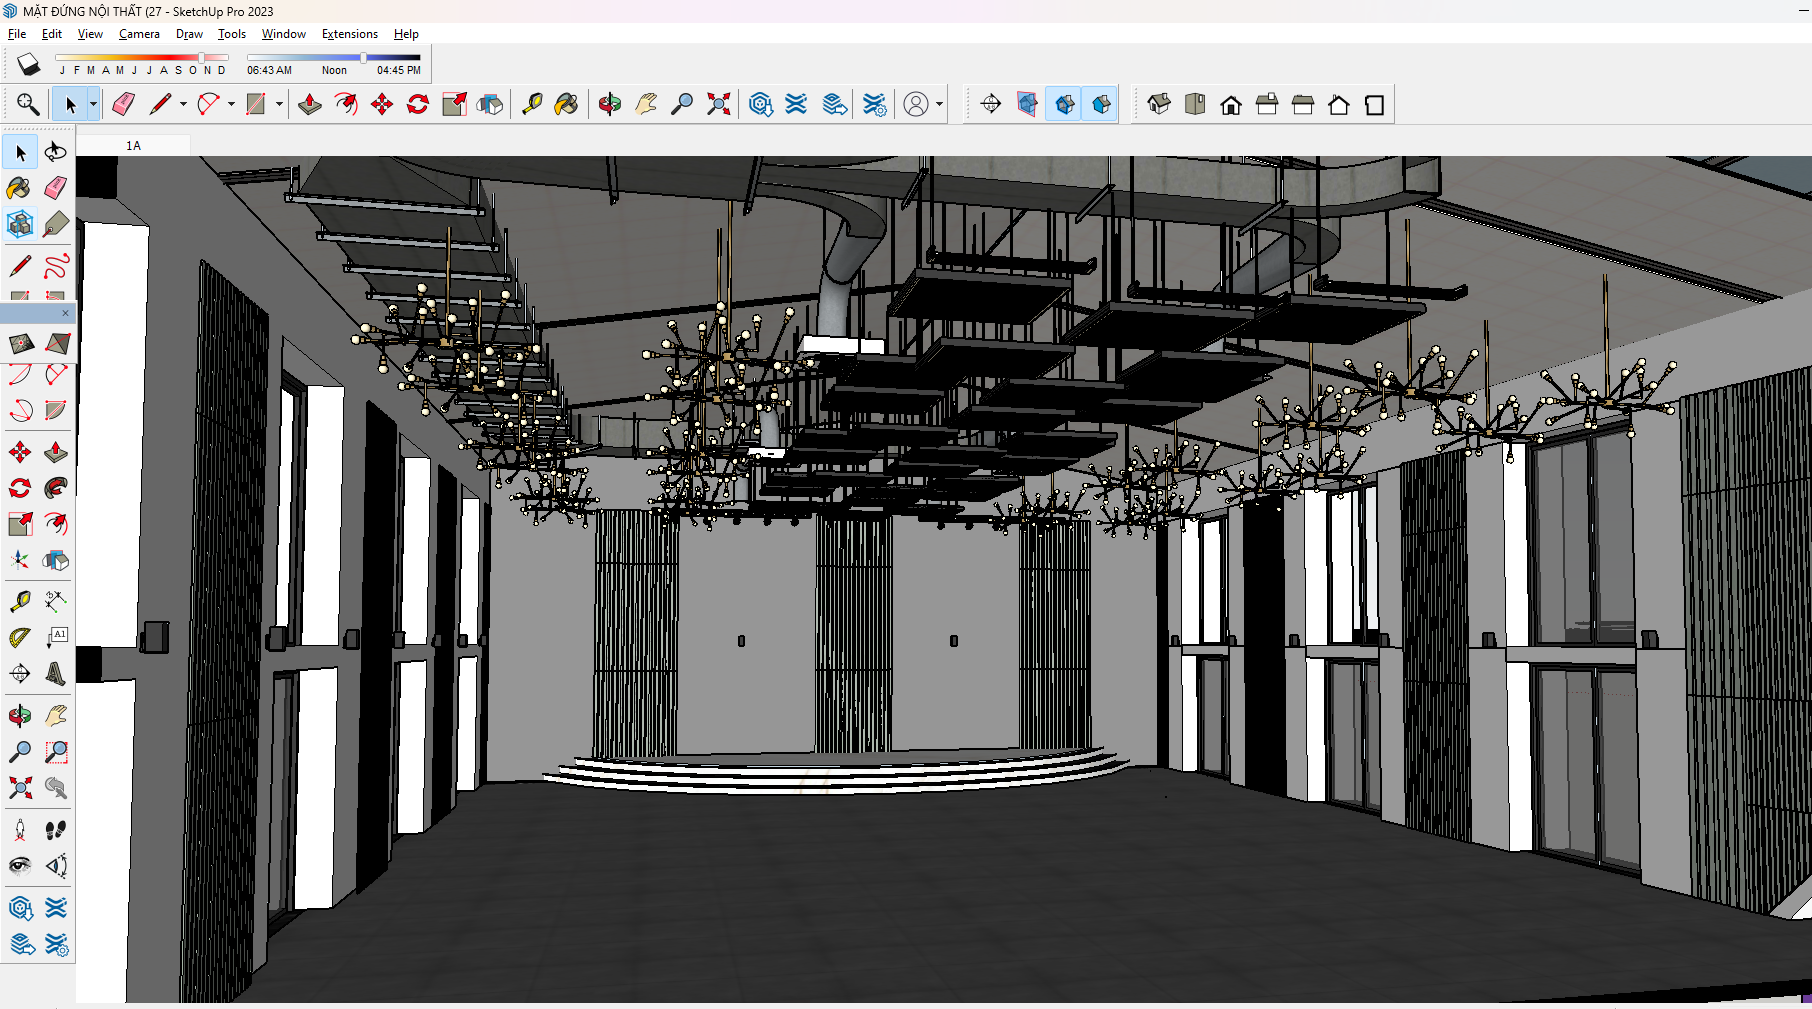Screen dimensions: 1812x1009
Task: Click Zoom Extents in top toolbar
Action: tap(718, 104)
